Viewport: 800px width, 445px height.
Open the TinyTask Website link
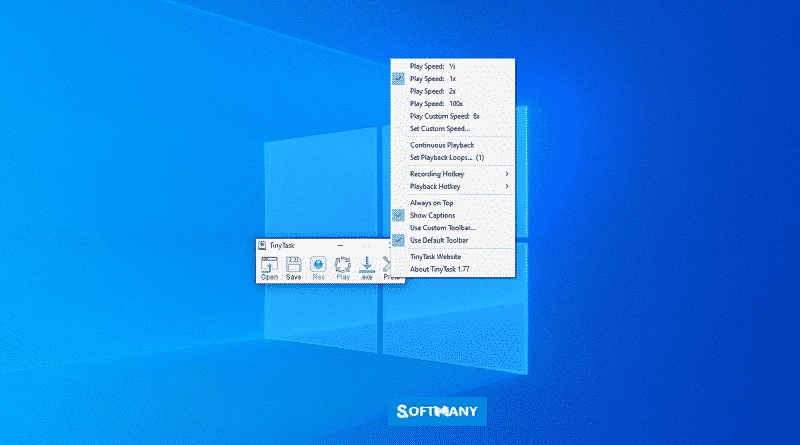pyautogui.click(x=438, y=256)
